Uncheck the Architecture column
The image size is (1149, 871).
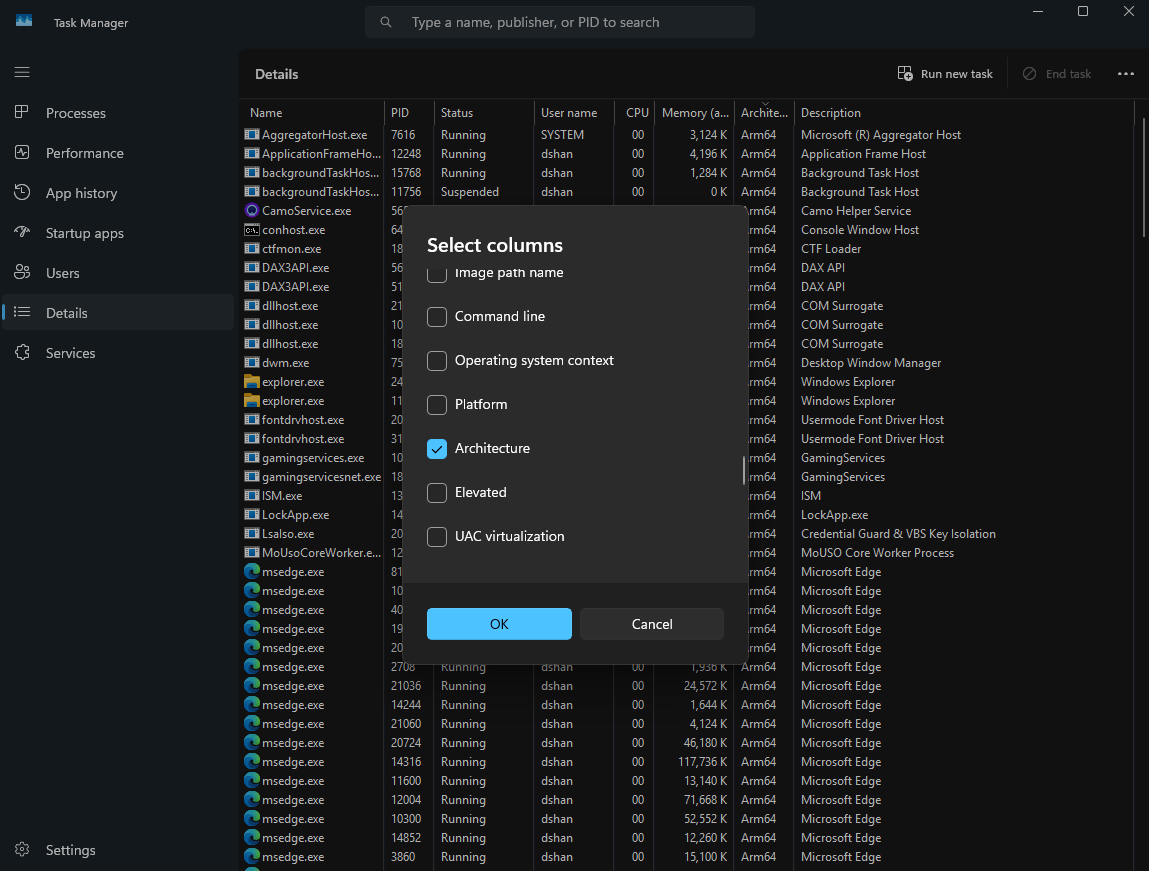[x=436, y=449]
